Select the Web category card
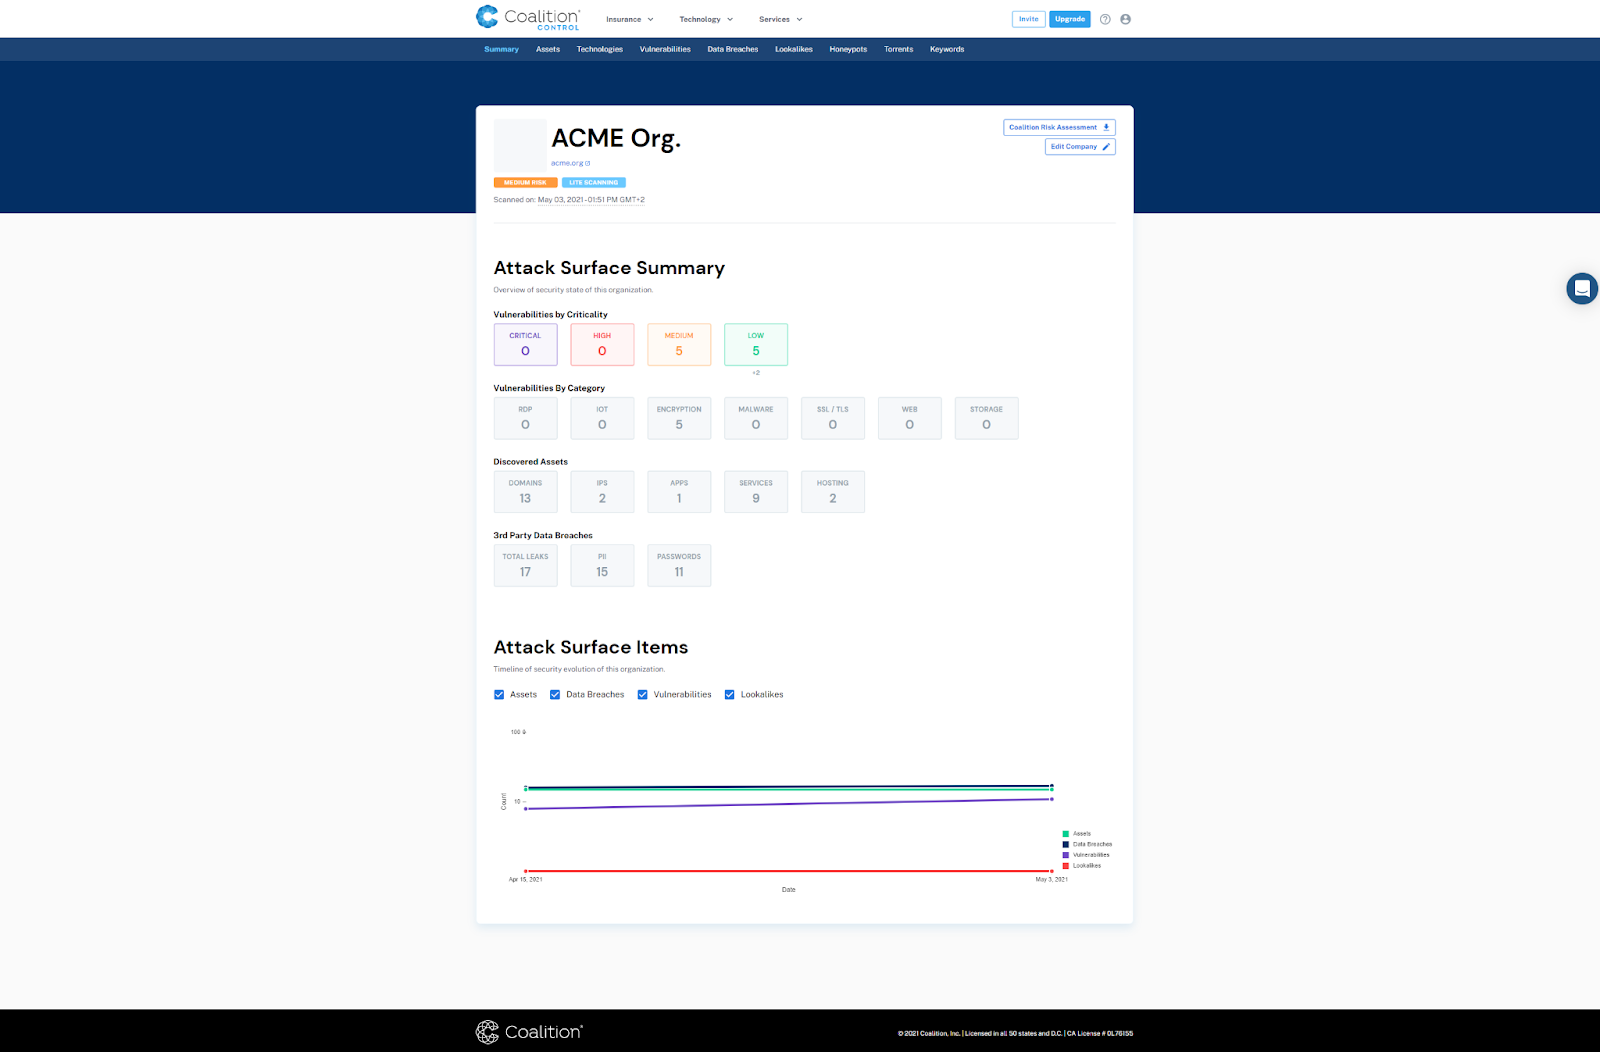 coord(910,418)
